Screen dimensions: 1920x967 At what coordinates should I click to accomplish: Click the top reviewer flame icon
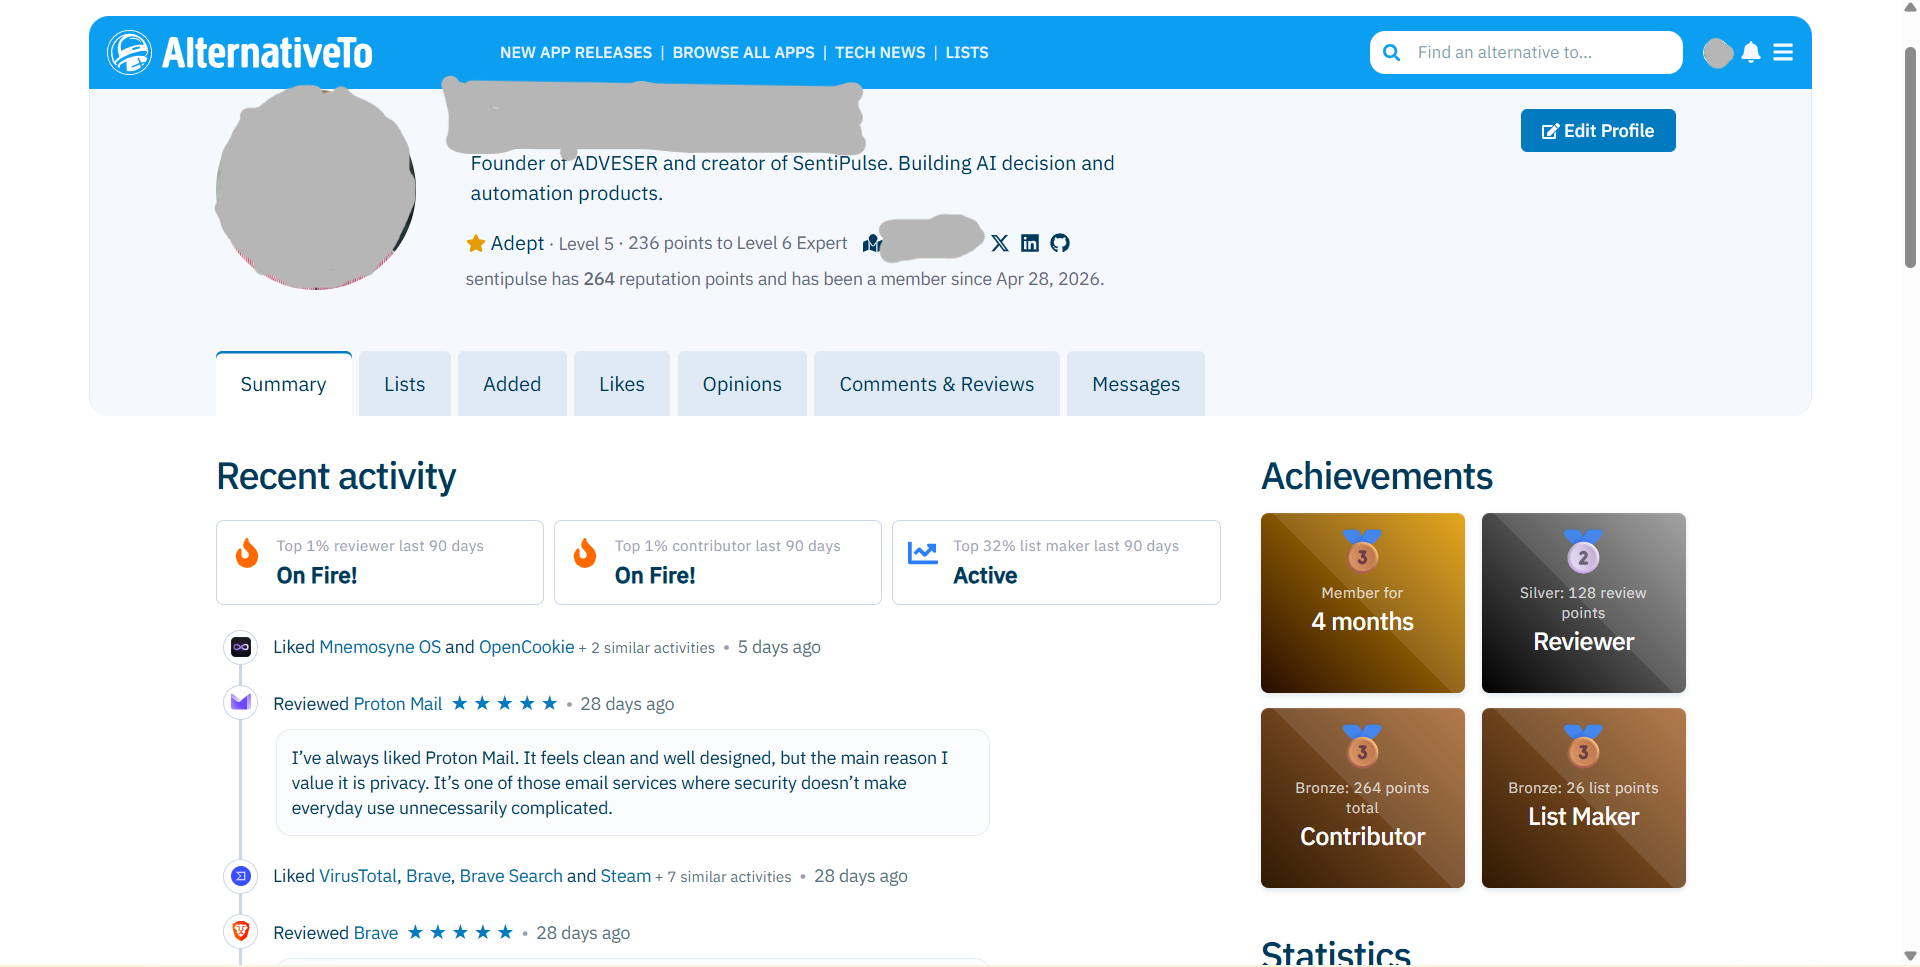[x=247, y=553]
